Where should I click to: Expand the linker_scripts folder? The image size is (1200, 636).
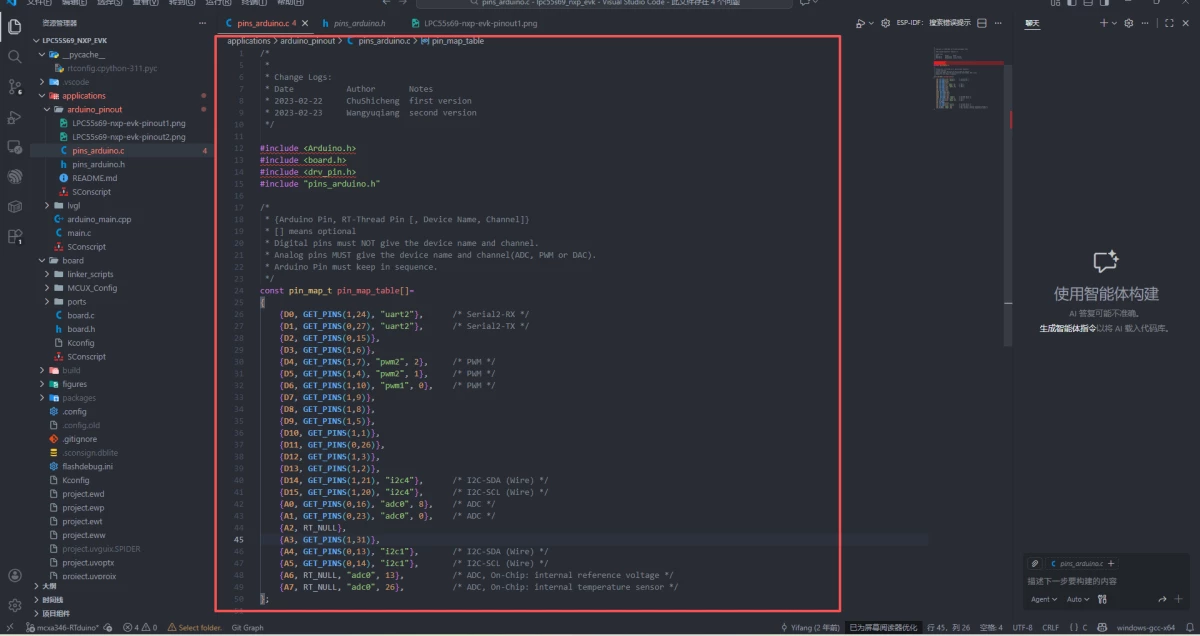89,274
